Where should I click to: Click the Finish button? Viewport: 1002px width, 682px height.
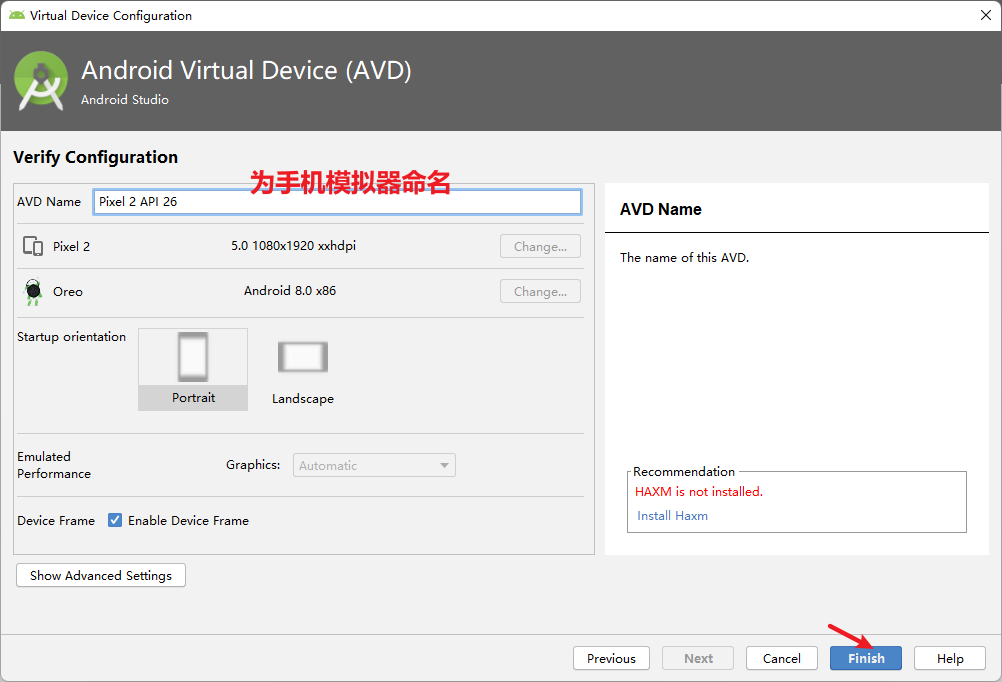865,658
